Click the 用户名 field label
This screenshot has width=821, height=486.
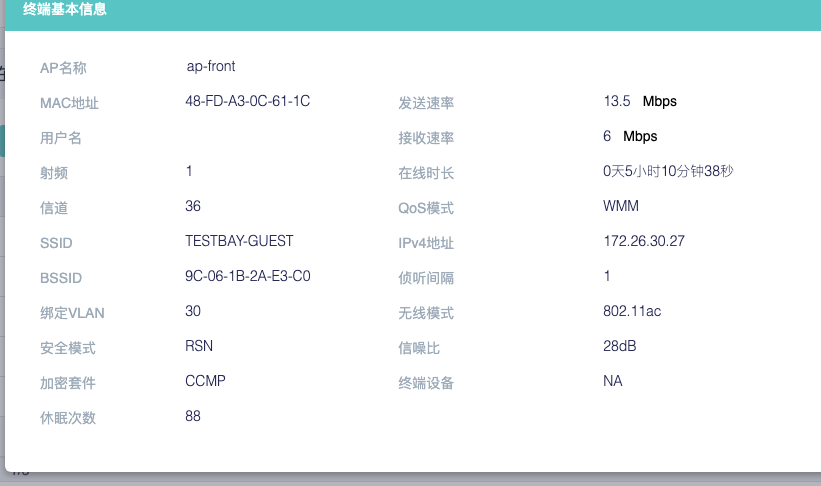click(x=61, y=138)
